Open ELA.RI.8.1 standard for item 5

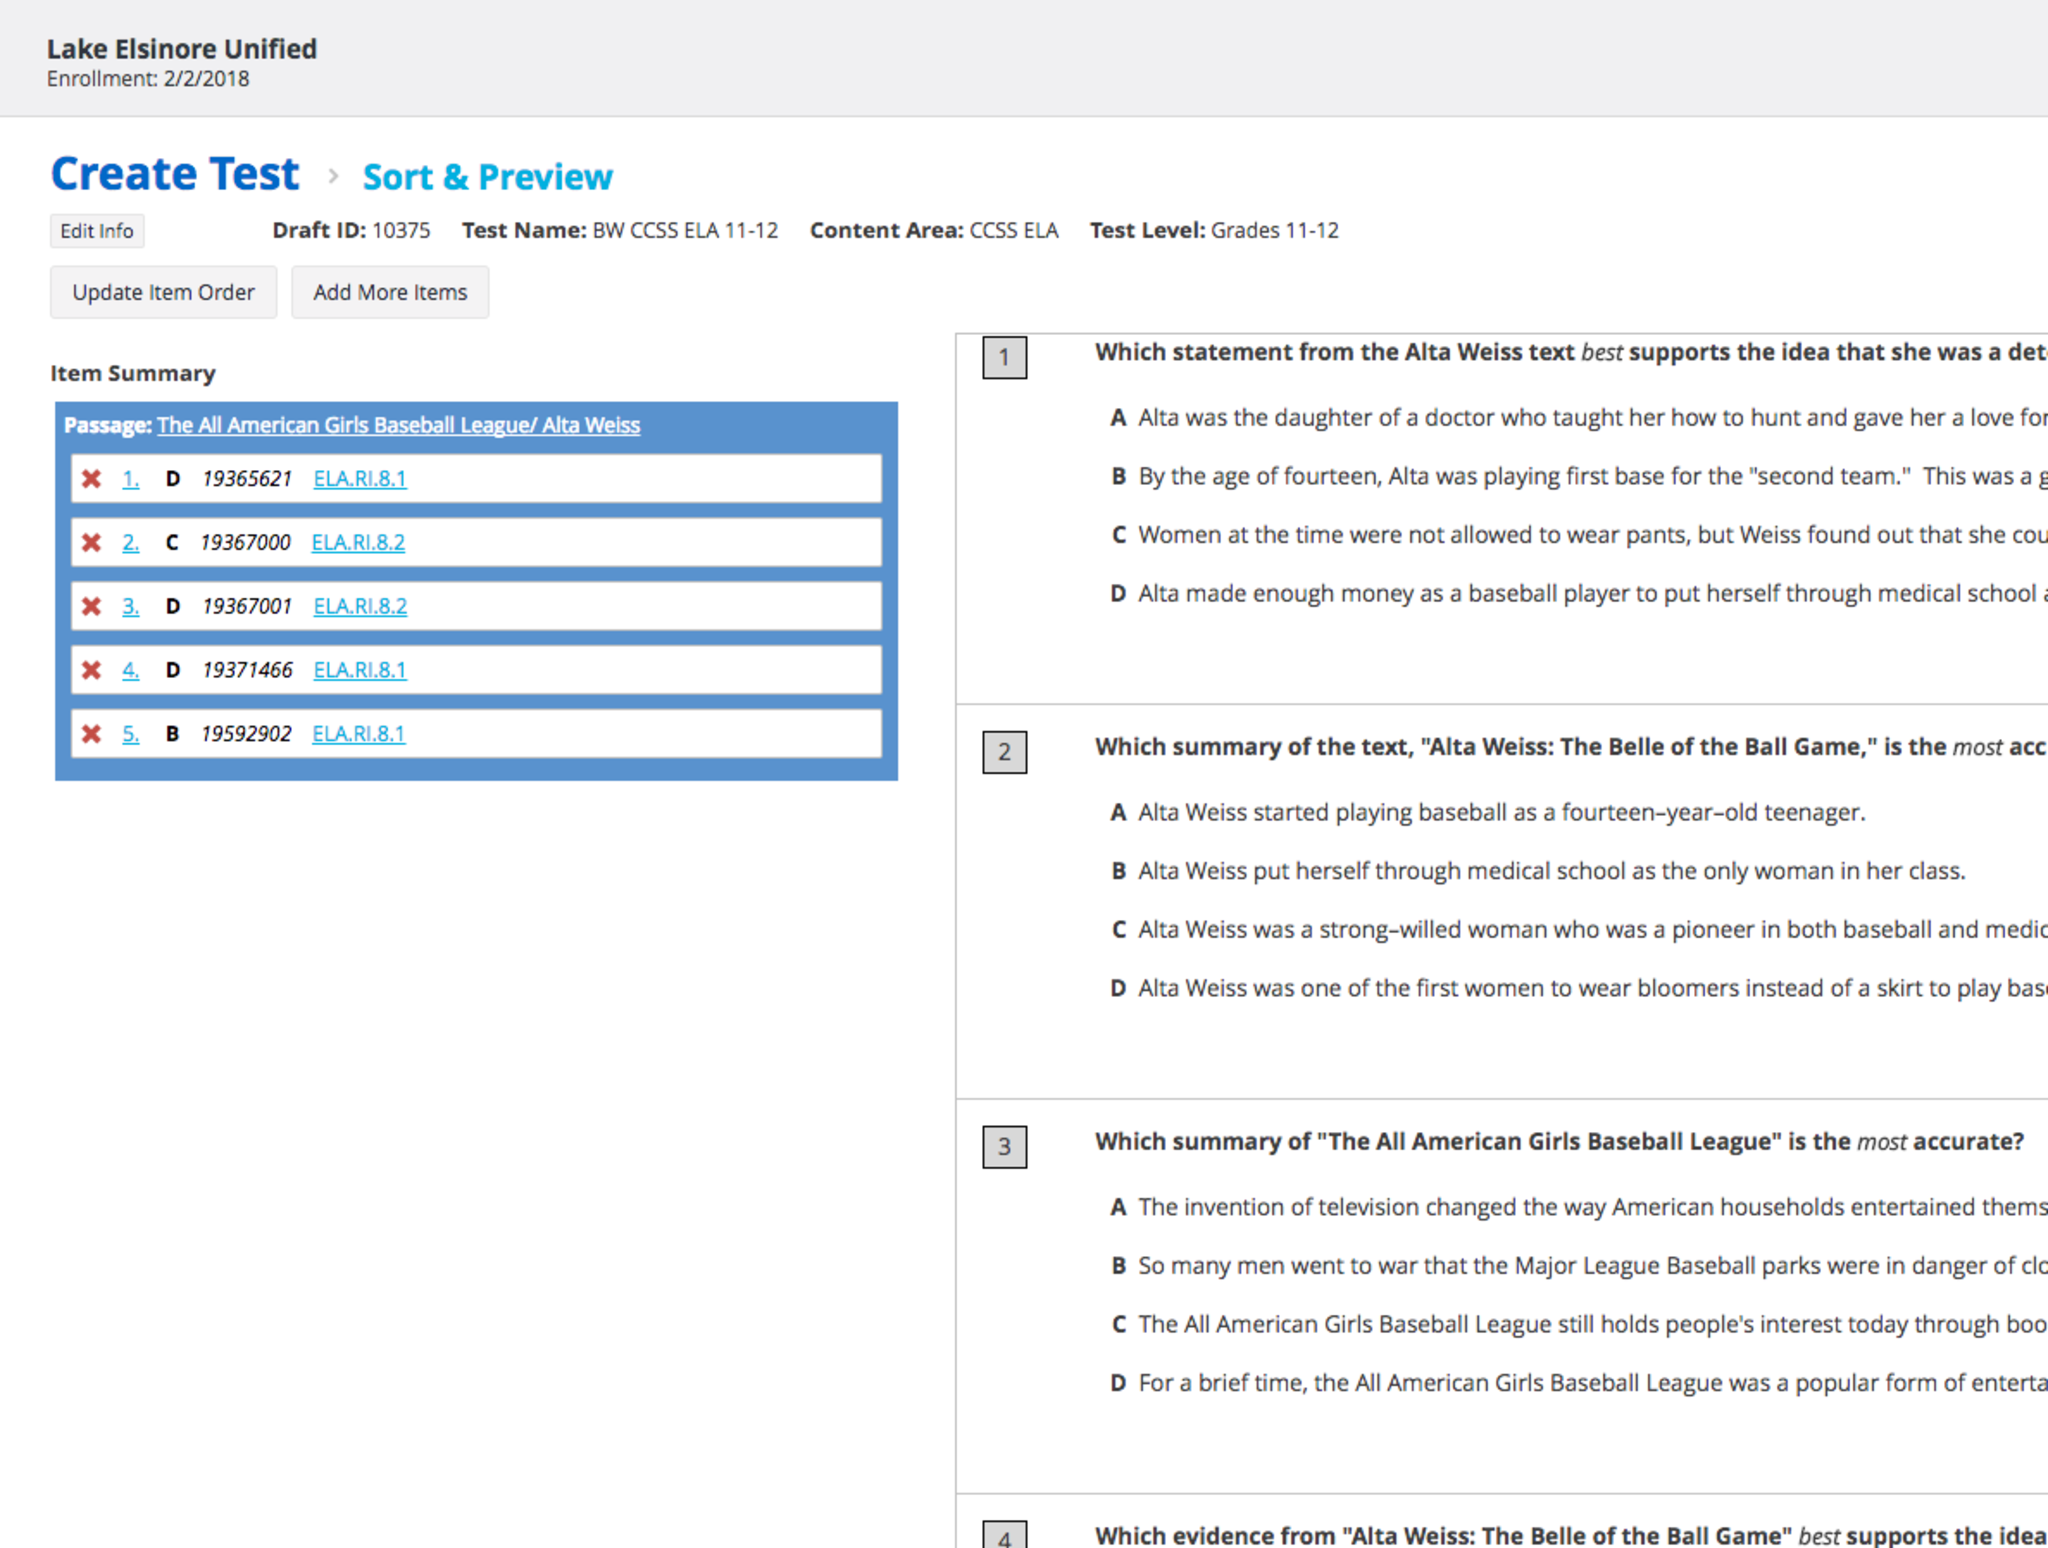(x=358, y=734)
